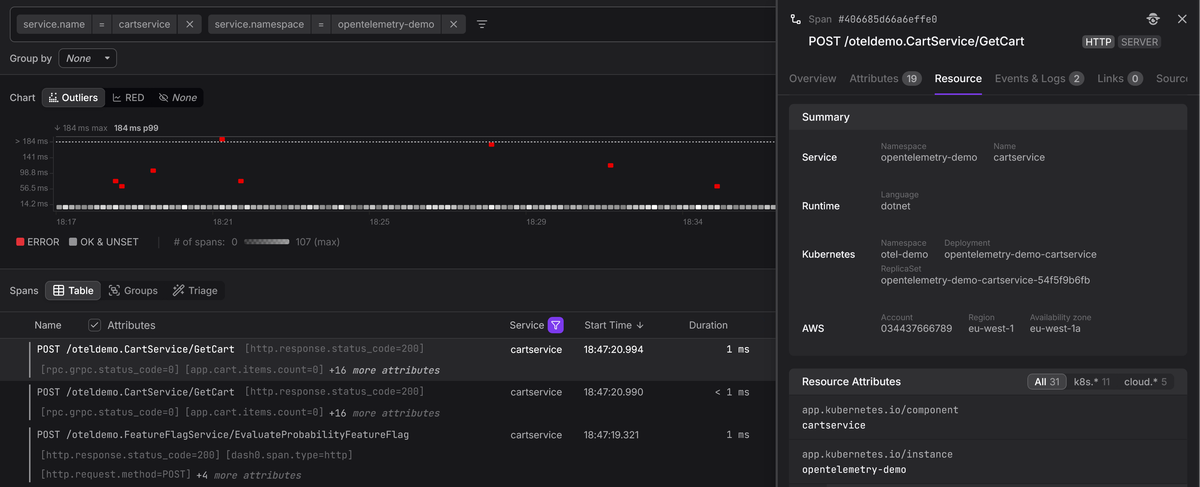The height and width of the screenshot is (487, 1200).
Task: Expand +16 more attributes in 18:47:20.994 row
Action: [x=384, y=370]
